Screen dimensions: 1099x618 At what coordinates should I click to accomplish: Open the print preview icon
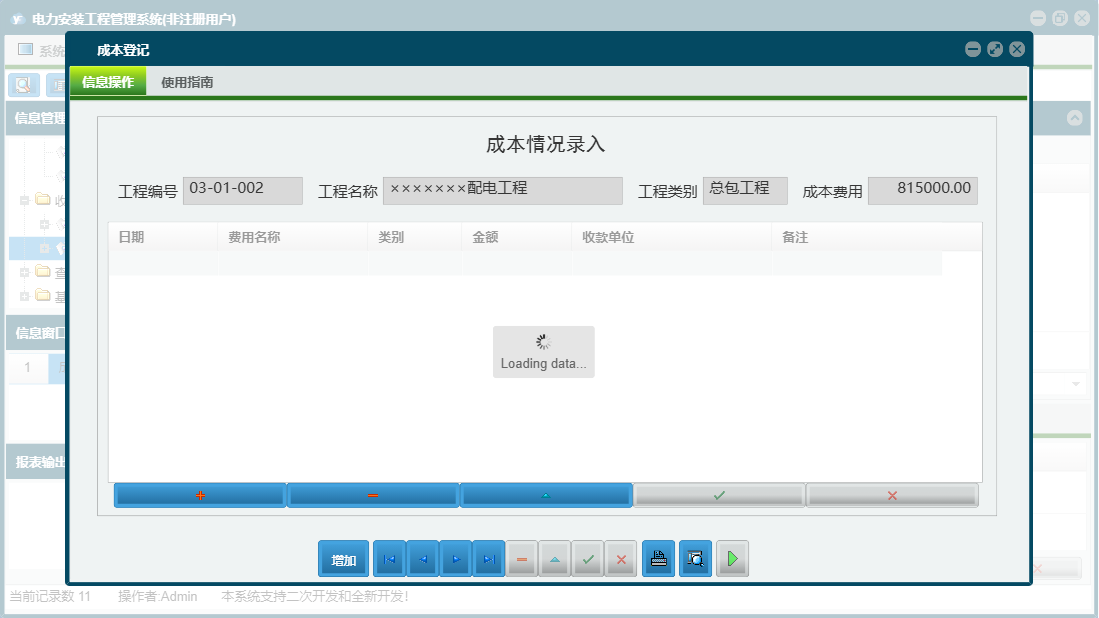point(695,558)
